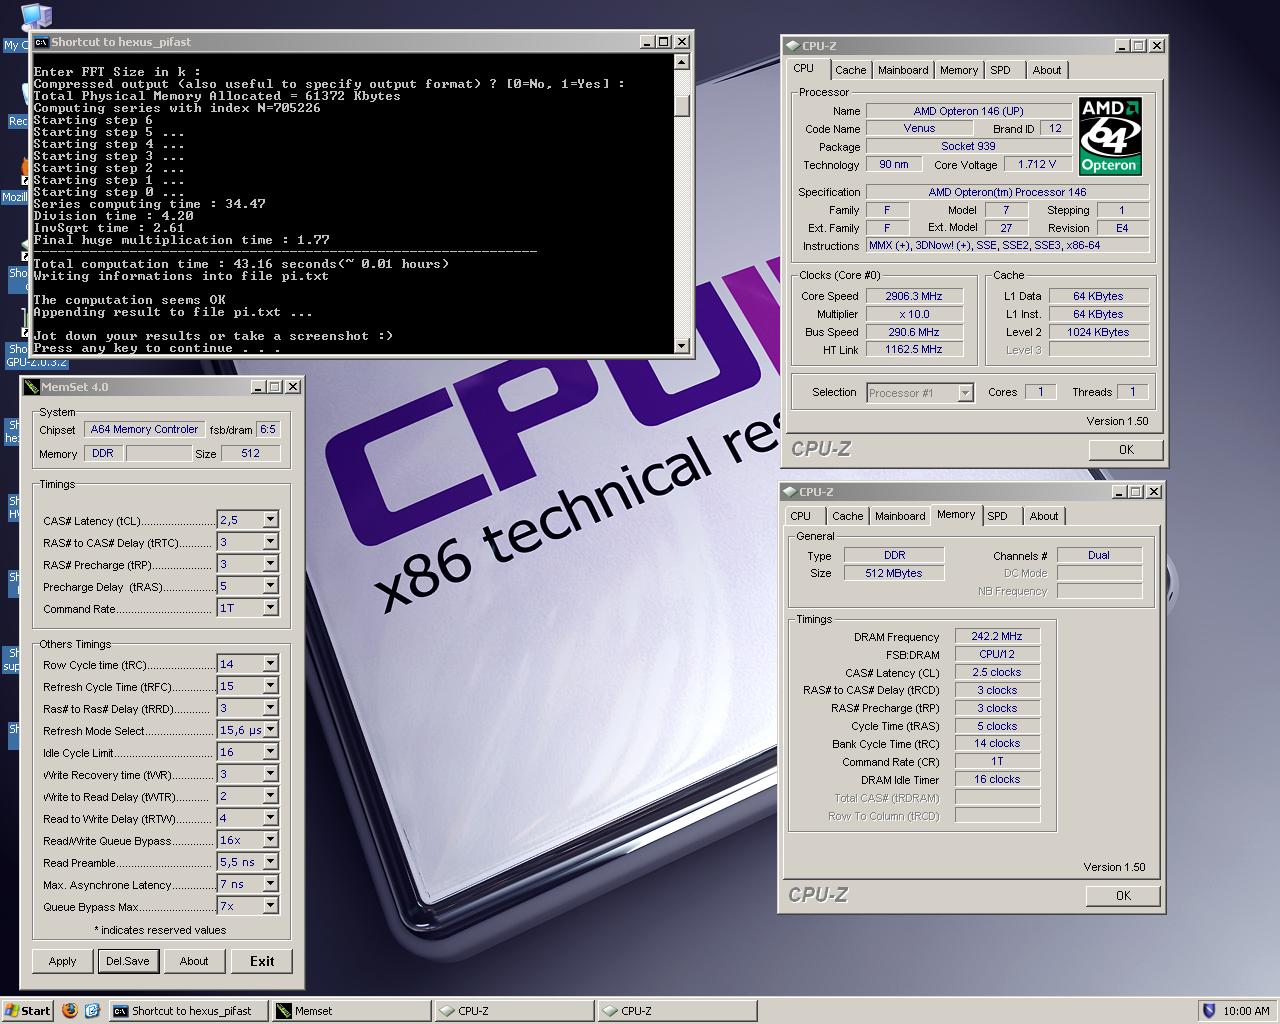The image size is (1280, 1024).
Task: Click the AMD Opteron 64 logo in CPU-Z
Action: [1110, 136]
